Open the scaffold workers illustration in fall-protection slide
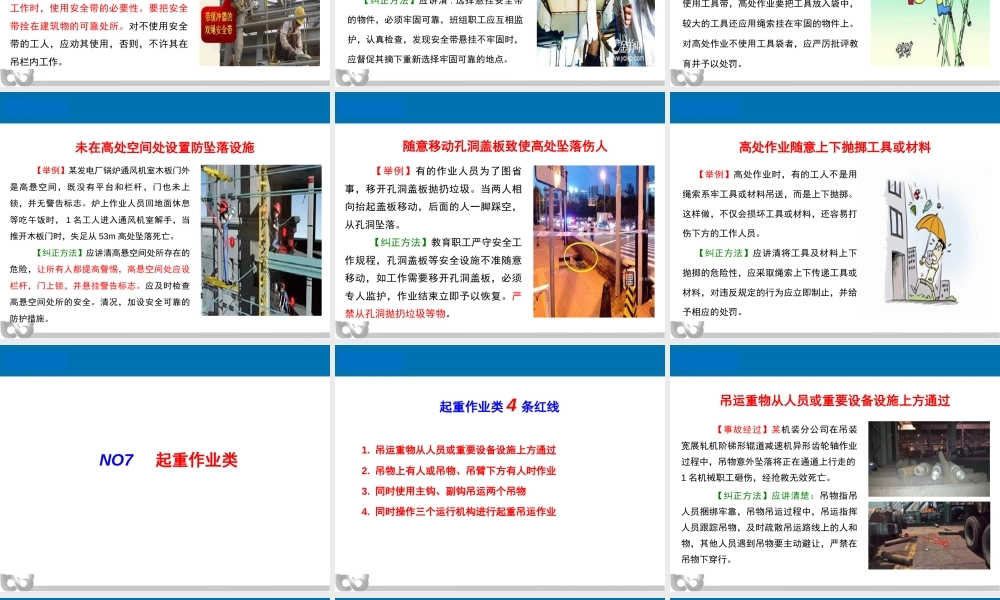 [x=261, y=240]
